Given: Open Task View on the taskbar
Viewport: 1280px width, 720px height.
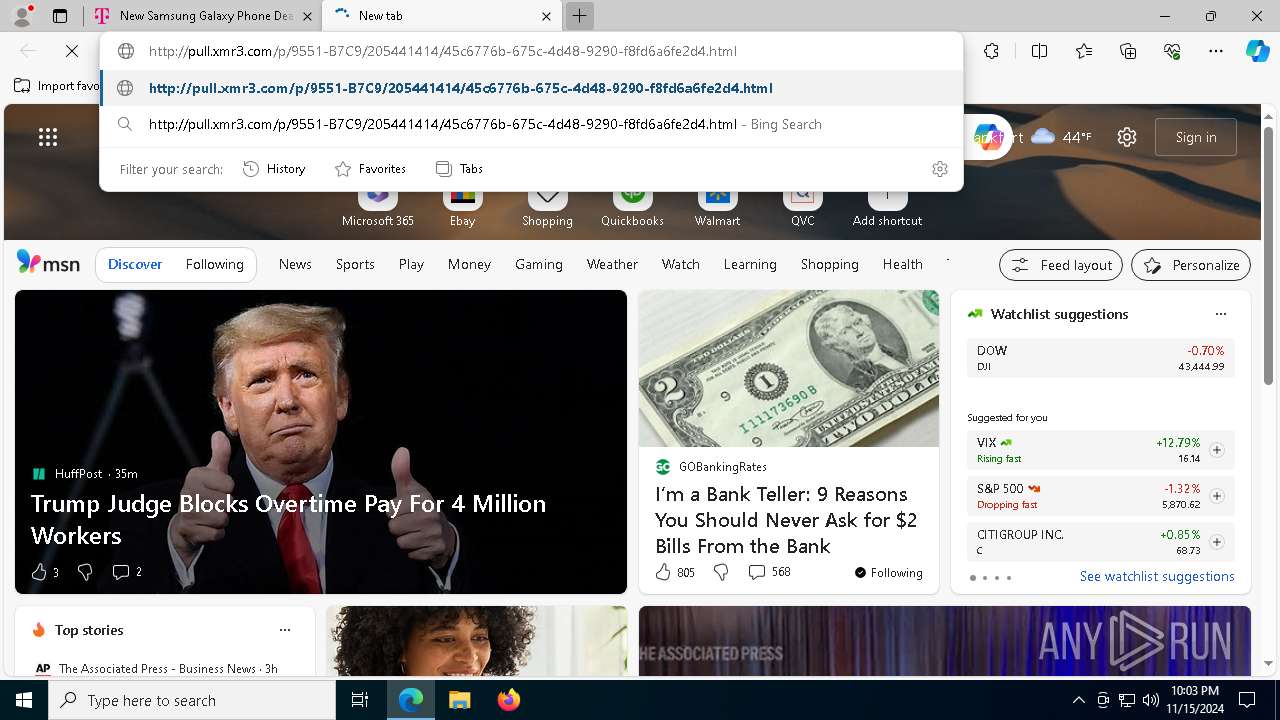Looking at the screenshot, I should point(360,700).
